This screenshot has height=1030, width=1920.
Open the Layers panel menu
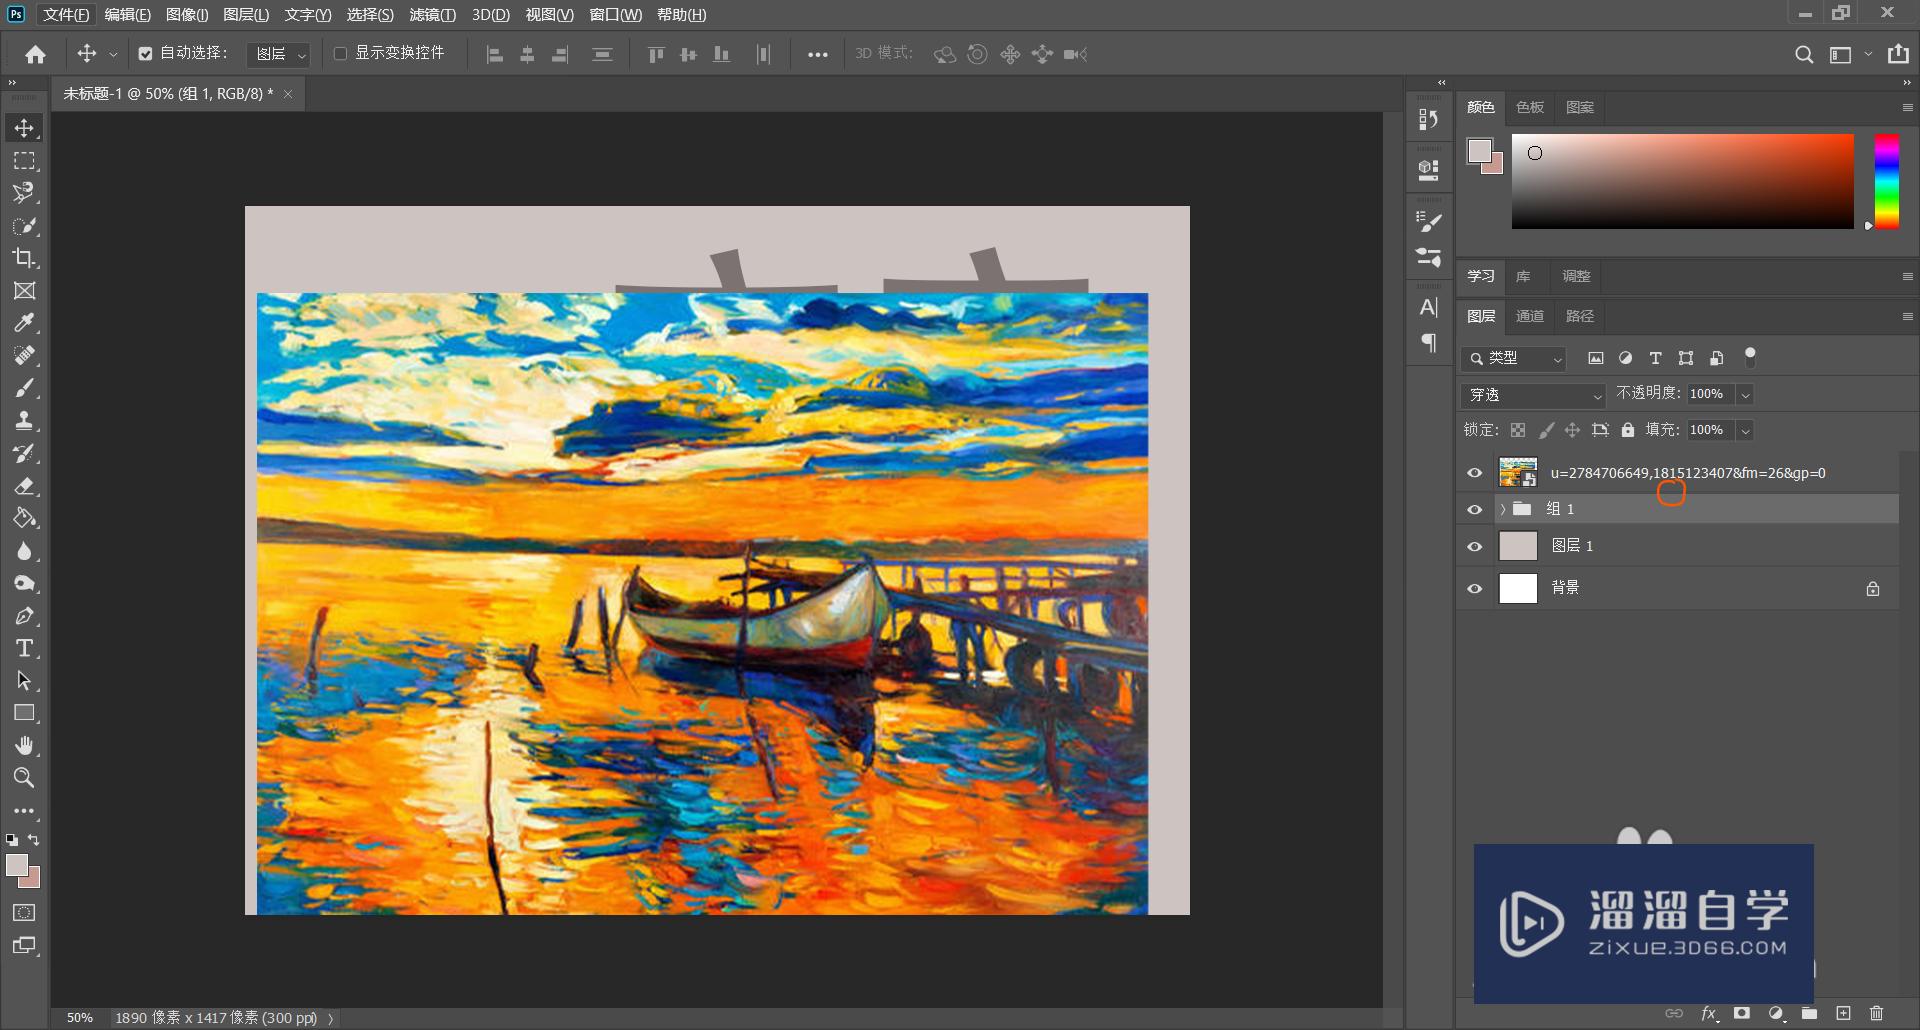pyautogui.click(x=1907, y=316)
